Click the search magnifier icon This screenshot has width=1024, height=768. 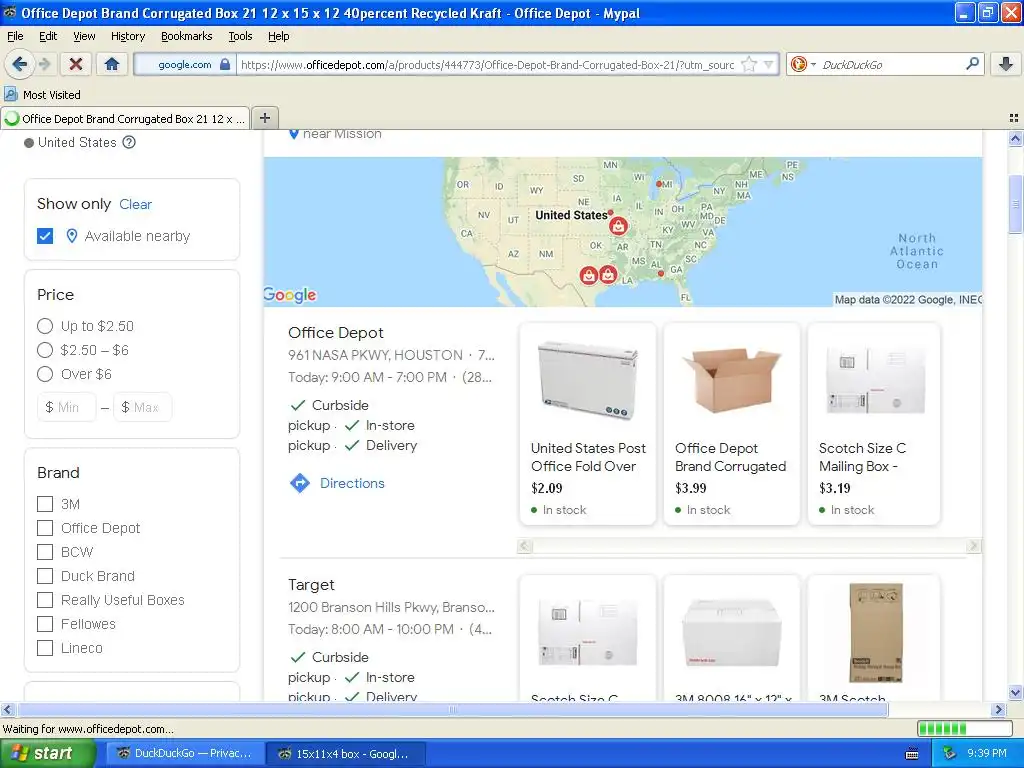coord(972,64)
